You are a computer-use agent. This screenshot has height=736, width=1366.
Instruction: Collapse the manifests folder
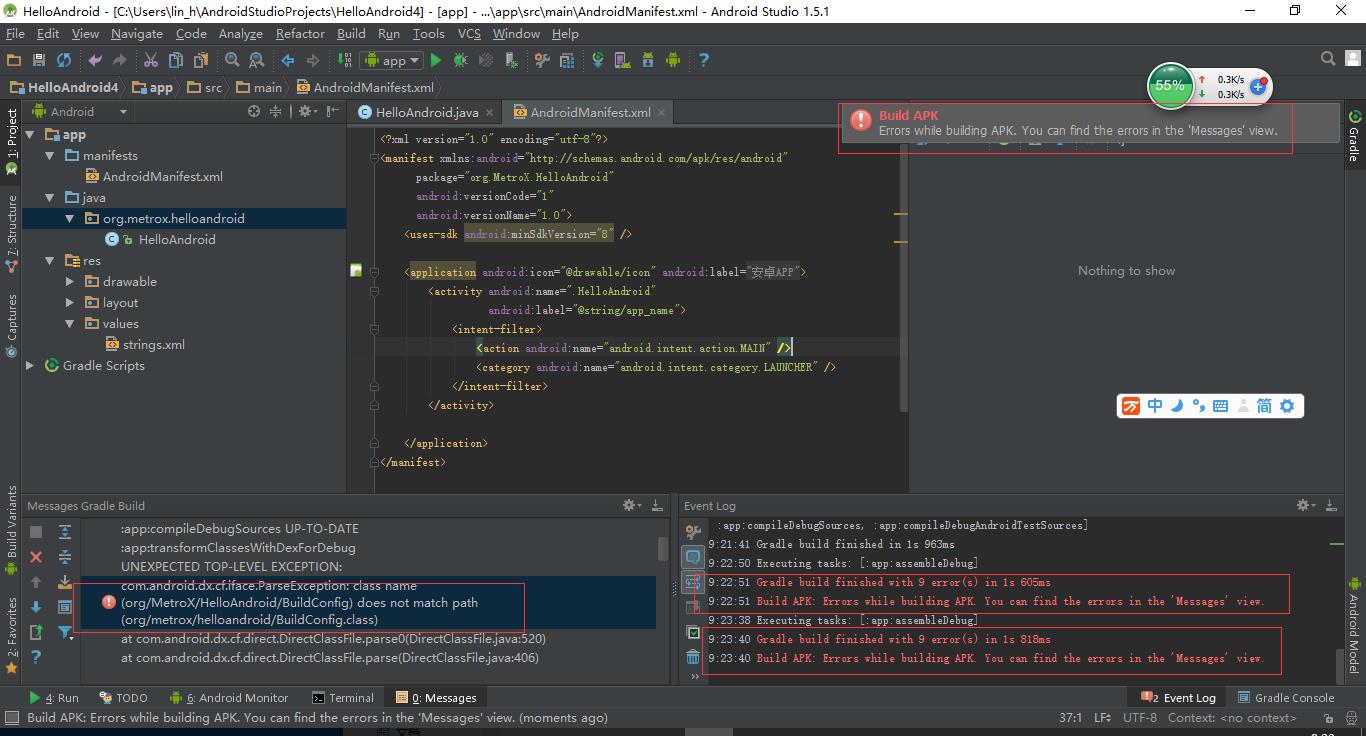tap(50, 155)
